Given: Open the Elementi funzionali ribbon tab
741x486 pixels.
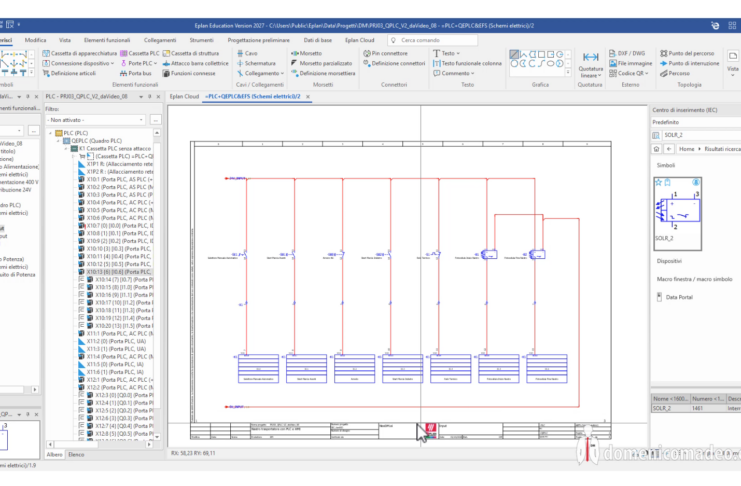Looking at the screenshot, I should coord(107,40).
